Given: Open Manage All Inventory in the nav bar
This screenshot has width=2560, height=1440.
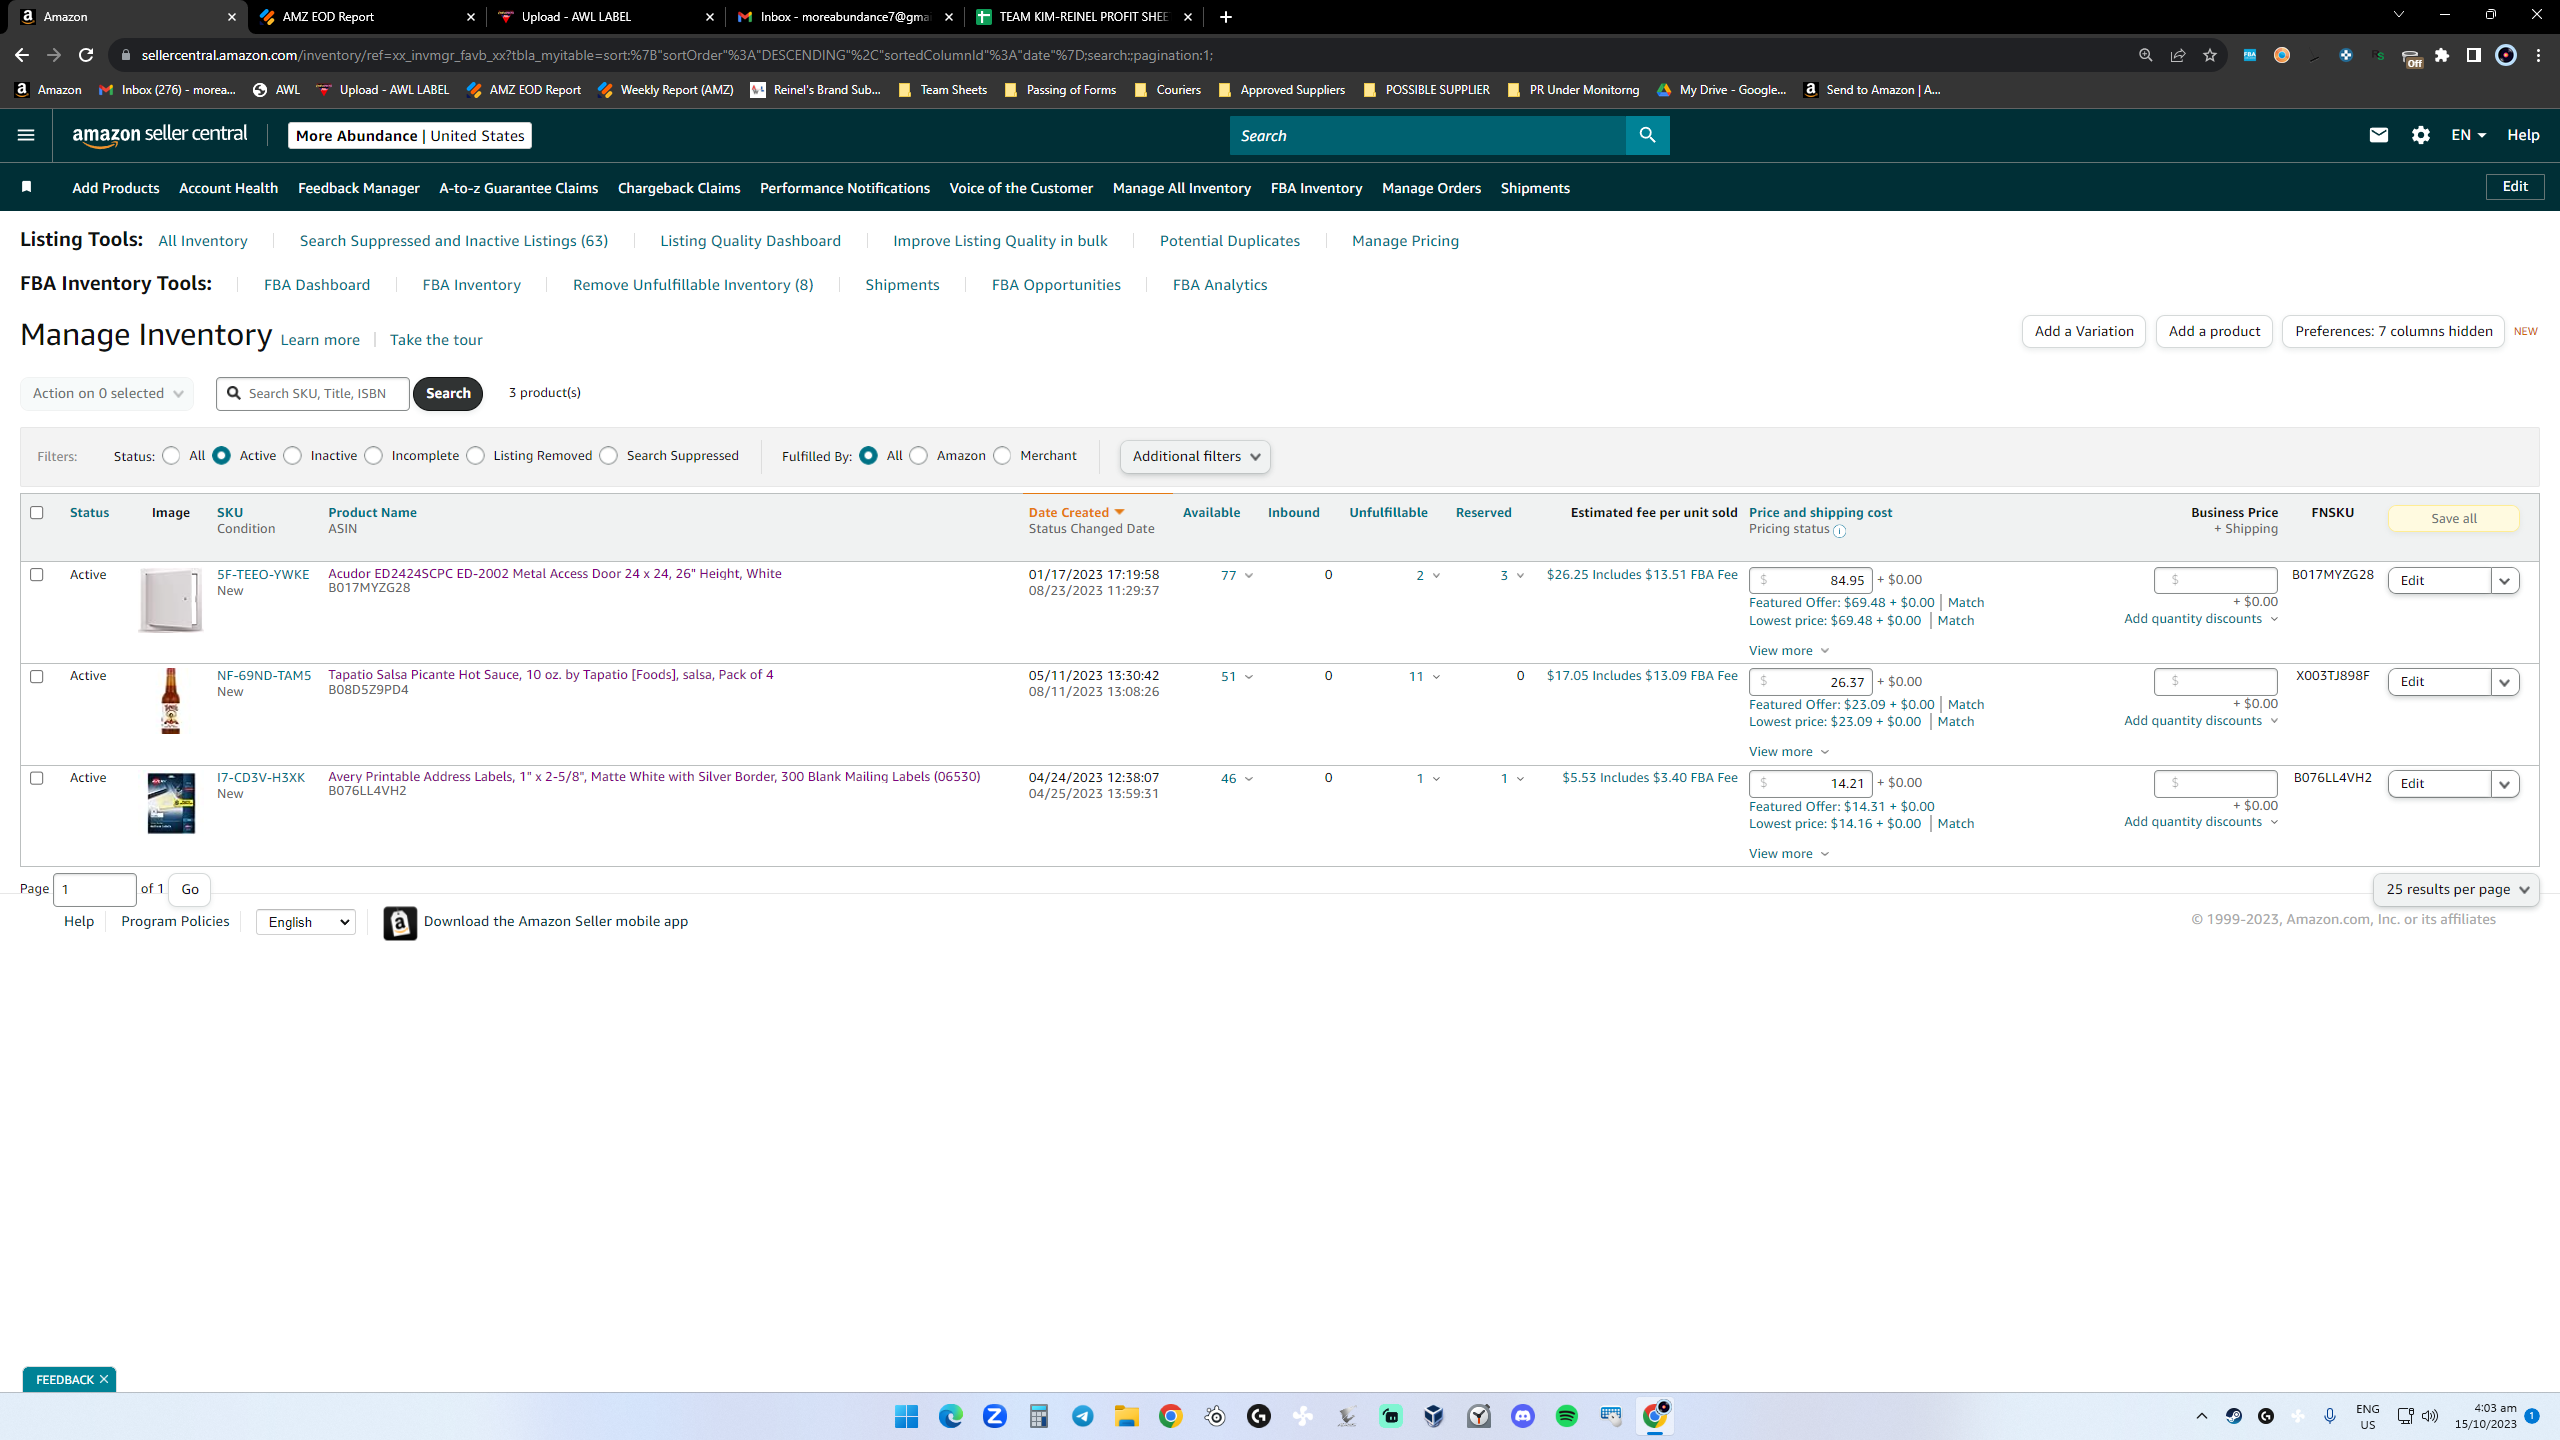Looking at the screenshot, I should coord(1181,188).
